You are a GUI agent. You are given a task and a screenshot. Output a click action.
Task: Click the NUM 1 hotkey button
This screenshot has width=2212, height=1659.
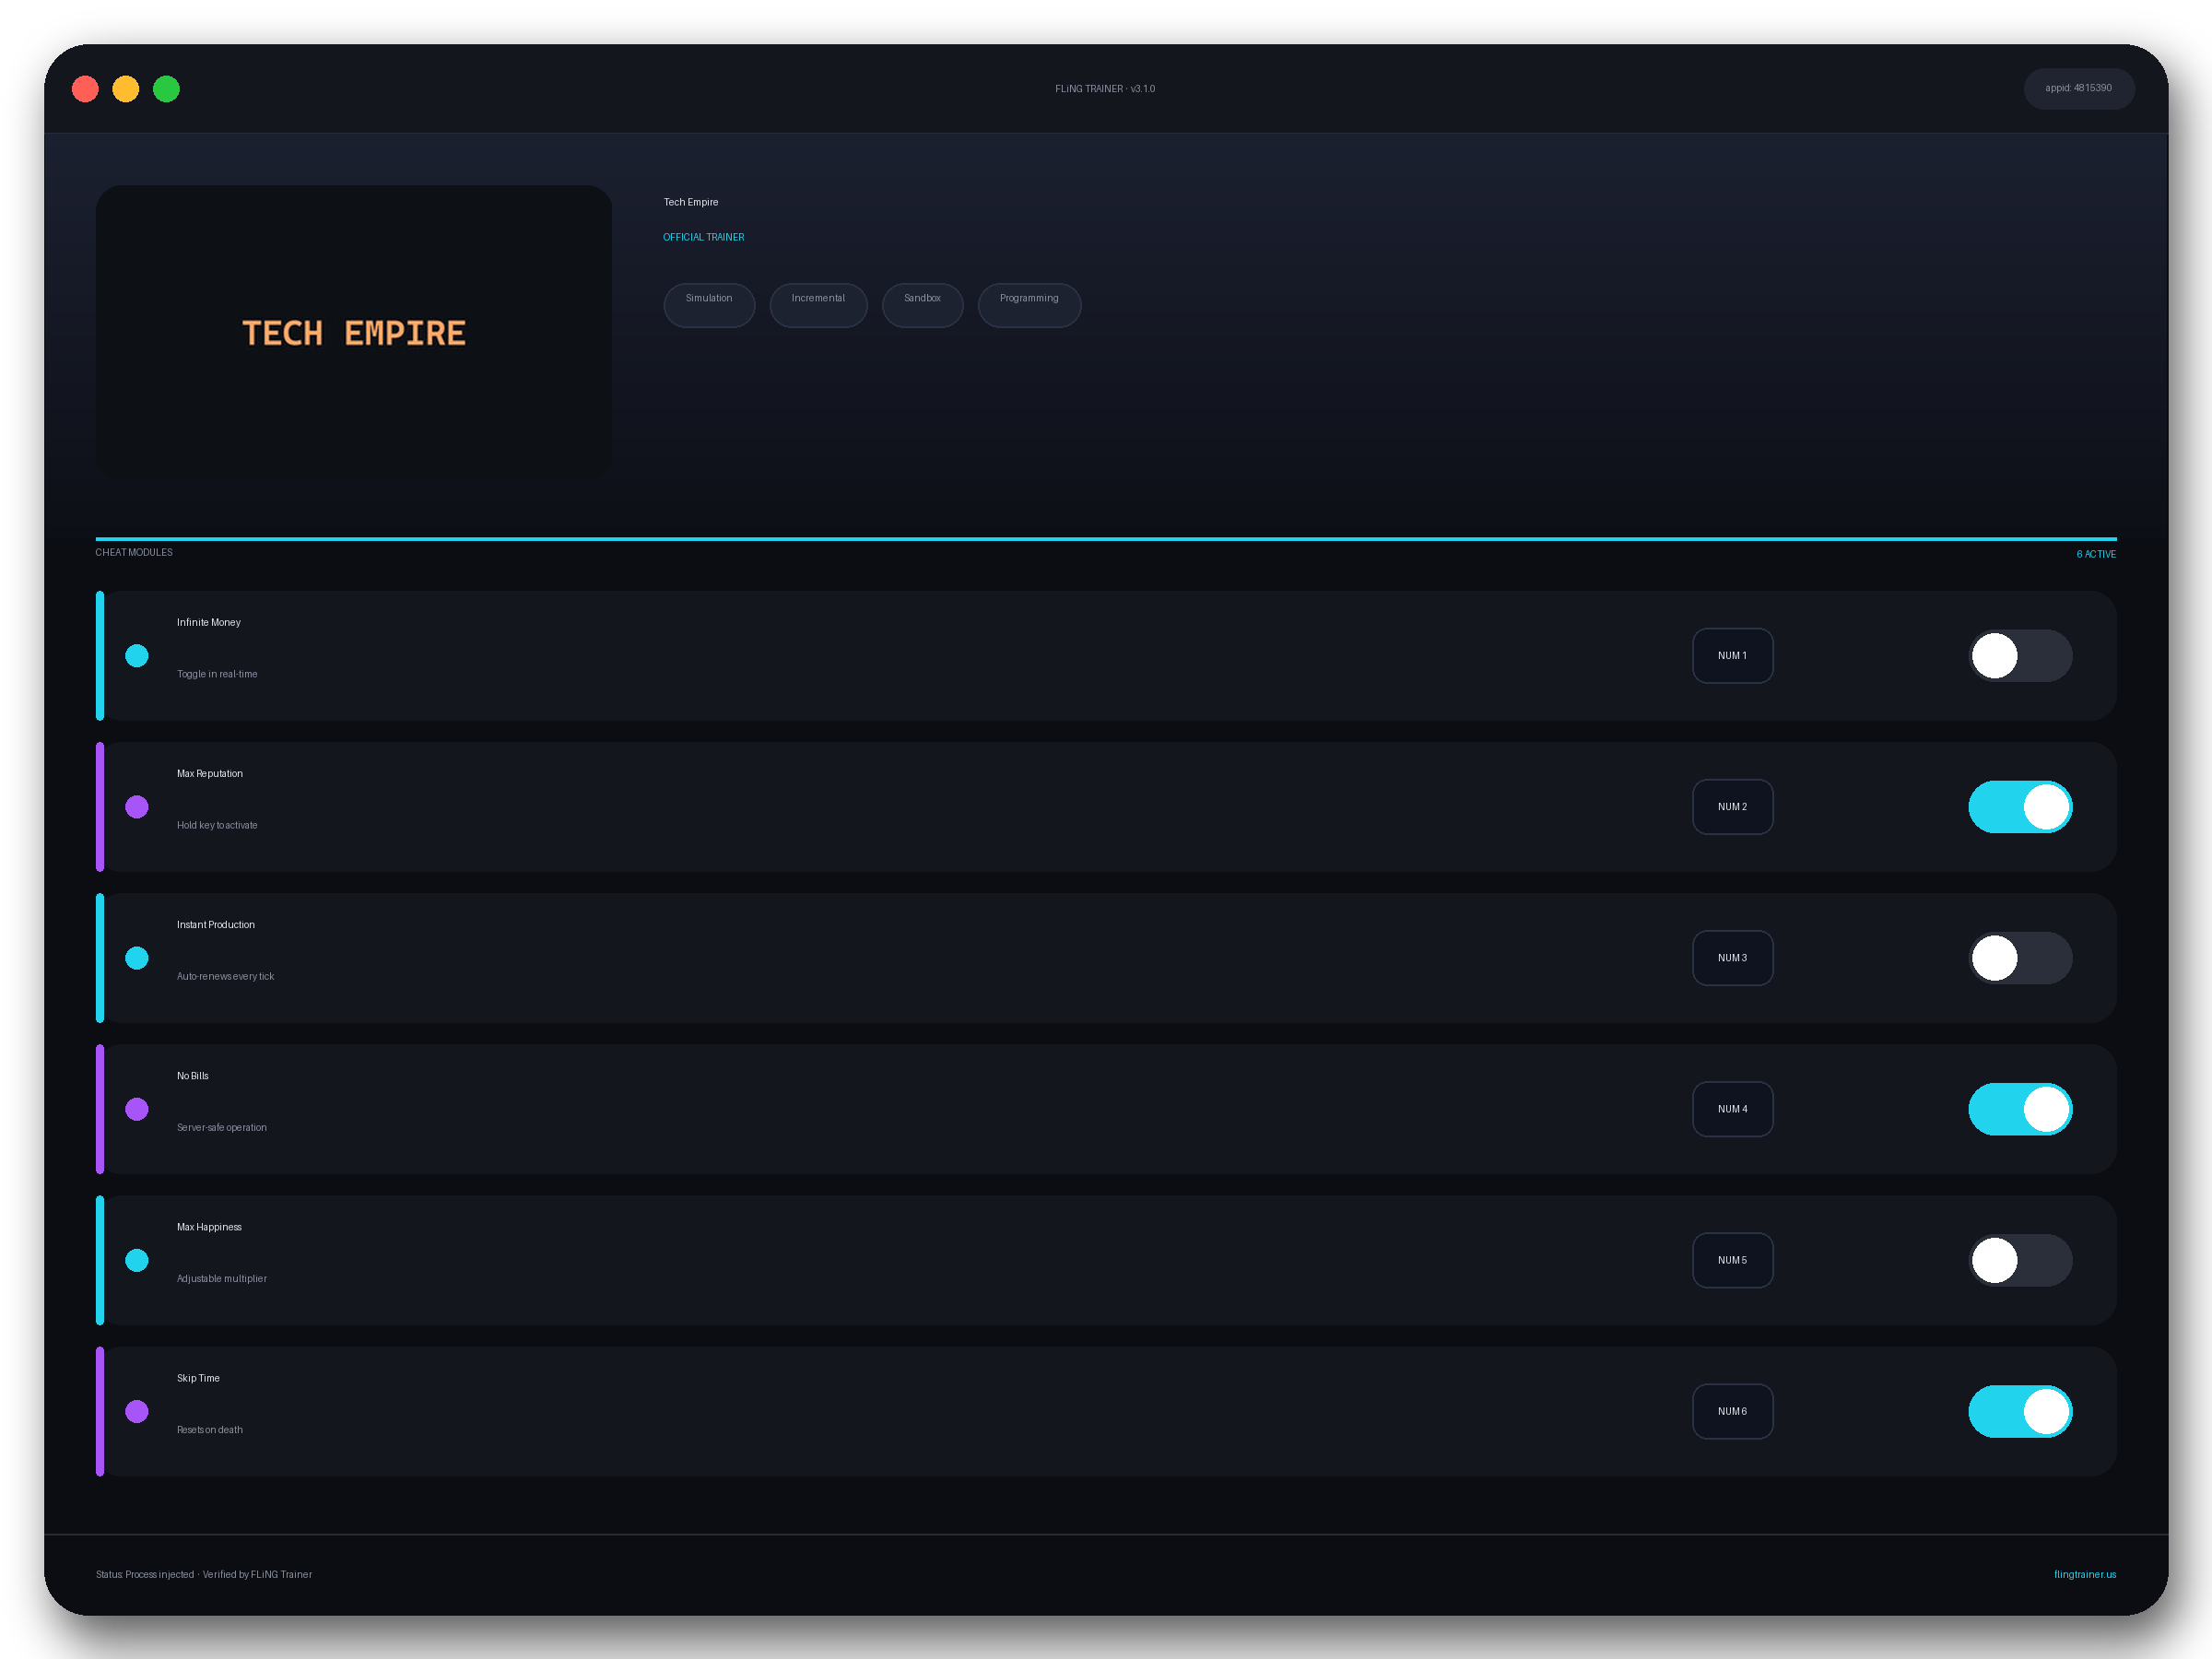click(x=1732, y=656)
